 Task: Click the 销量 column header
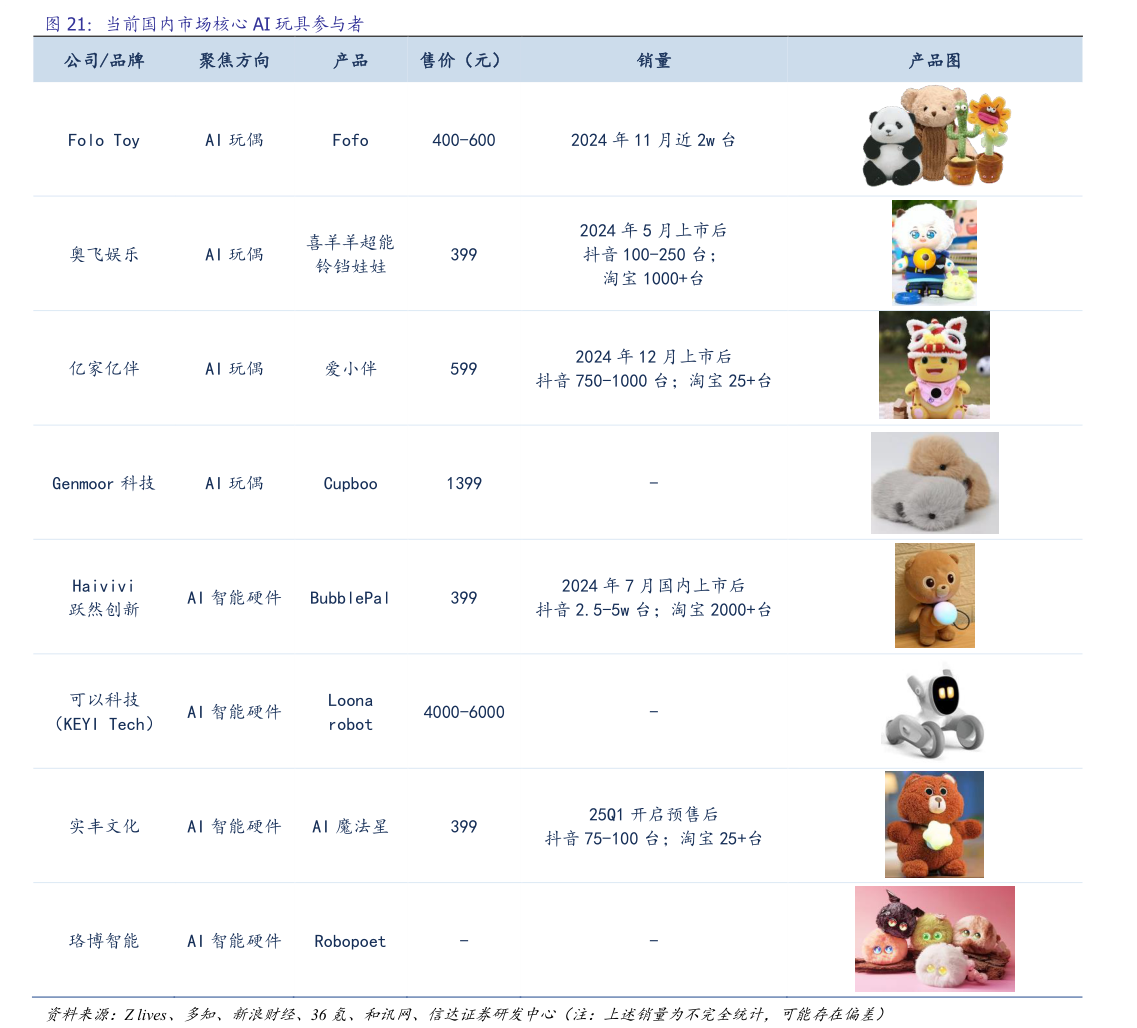[653, 60]
